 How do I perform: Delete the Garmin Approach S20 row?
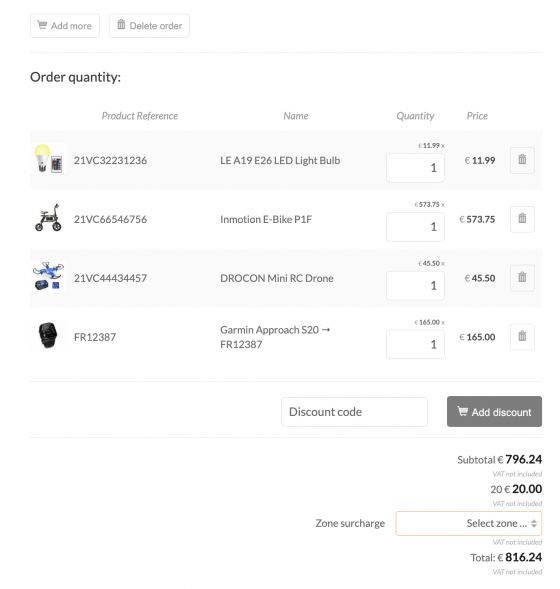(522, 337)
